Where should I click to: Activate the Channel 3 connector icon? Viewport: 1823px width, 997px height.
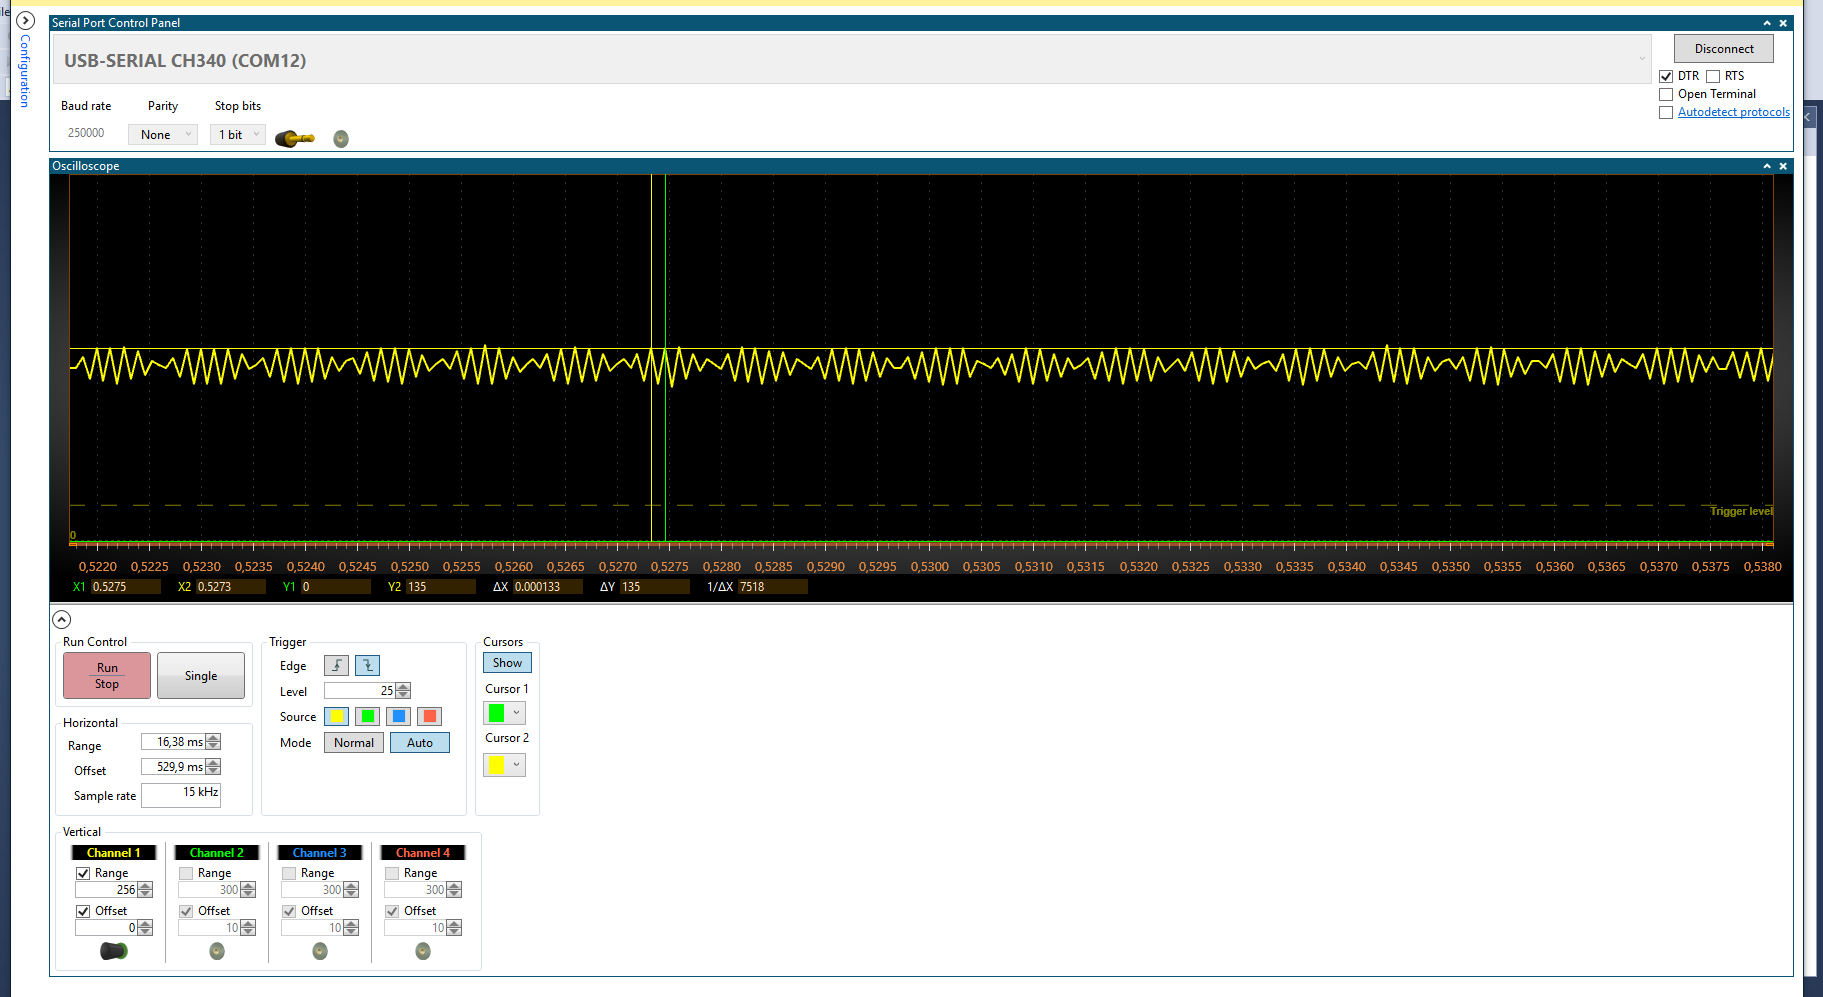click(x=320, y=951)
